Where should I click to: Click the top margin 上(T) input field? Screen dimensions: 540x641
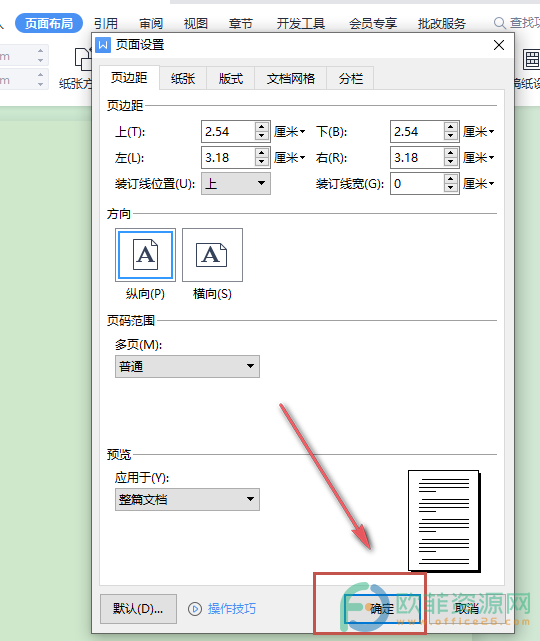[x=229, y=132]
